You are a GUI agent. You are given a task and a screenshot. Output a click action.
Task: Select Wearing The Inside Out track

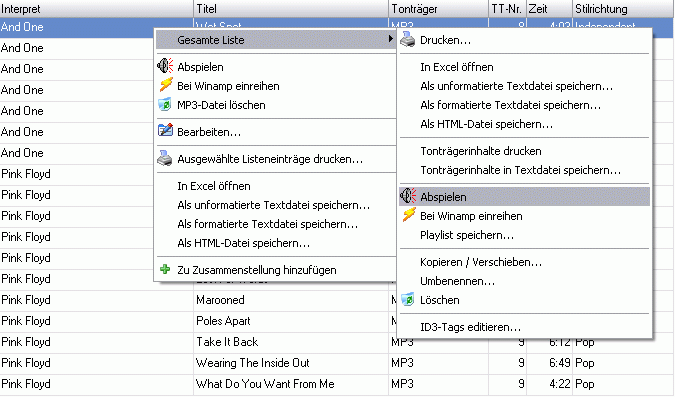coord(253,363)
